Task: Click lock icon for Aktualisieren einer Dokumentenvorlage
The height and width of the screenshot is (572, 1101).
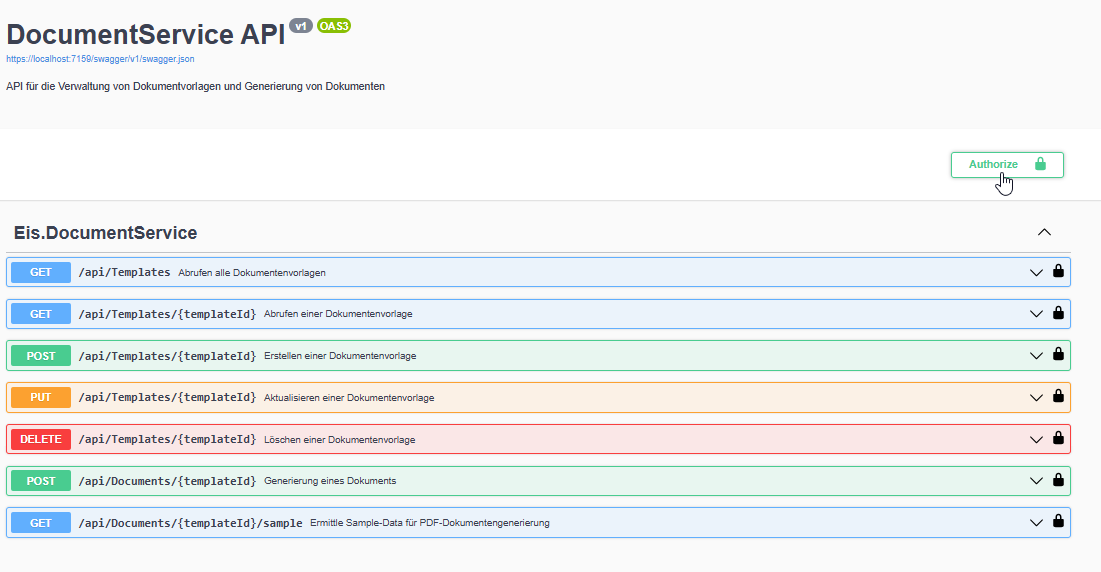Action: [1058, 397]
